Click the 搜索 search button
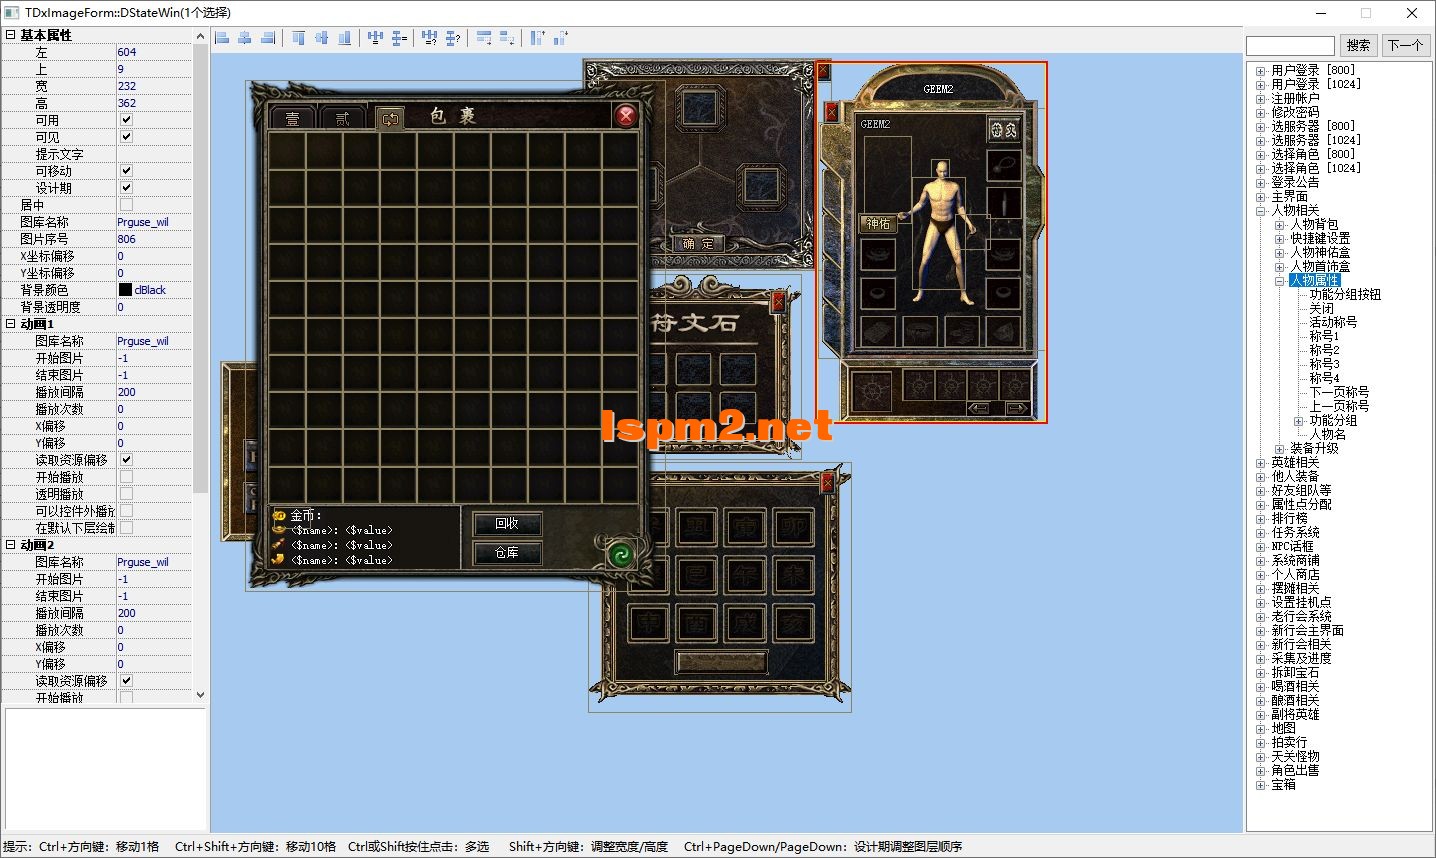This screenshot has width=1436, height=858. click(1358, 45)
